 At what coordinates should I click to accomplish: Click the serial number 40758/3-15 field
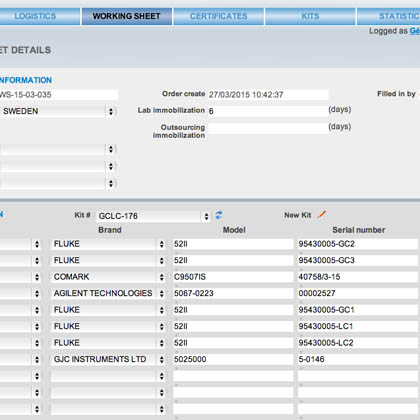coord(358,277)
